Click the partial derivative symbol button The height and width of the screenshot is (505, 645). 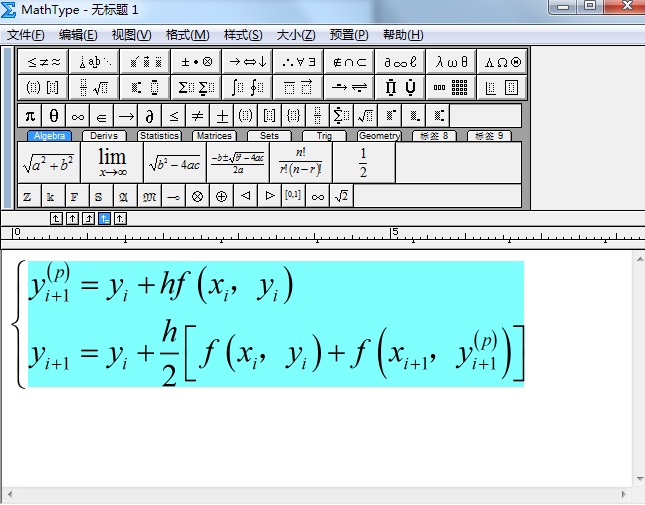(150, 115)
